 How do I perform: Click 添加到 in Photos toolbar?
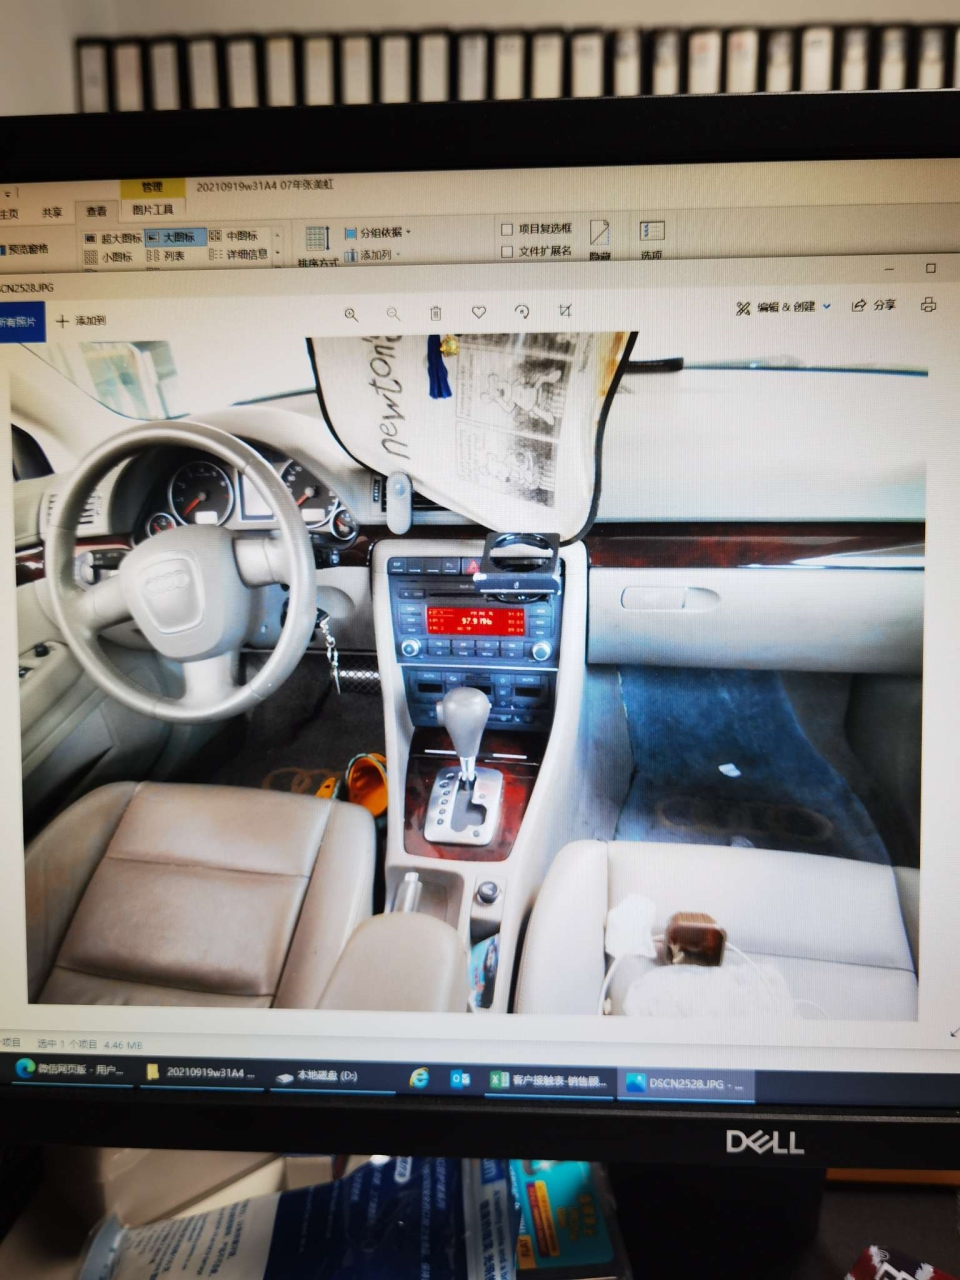click(81, 321)
